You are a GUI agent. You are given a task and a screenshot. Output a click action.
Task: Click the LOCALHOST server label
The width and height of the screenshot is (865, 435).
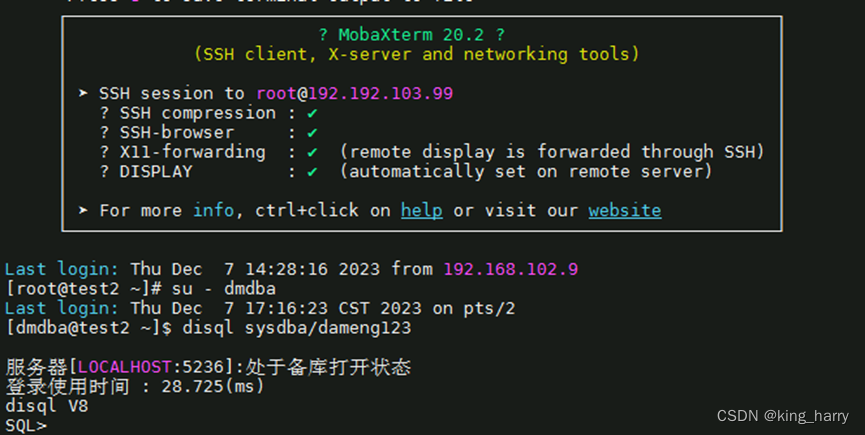tap(124, 367)
